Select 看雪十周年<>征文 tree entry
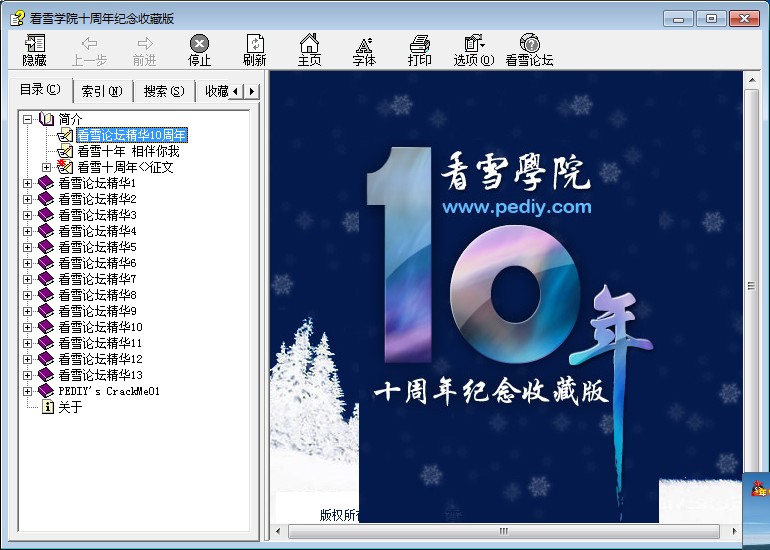 click(125, 167)
